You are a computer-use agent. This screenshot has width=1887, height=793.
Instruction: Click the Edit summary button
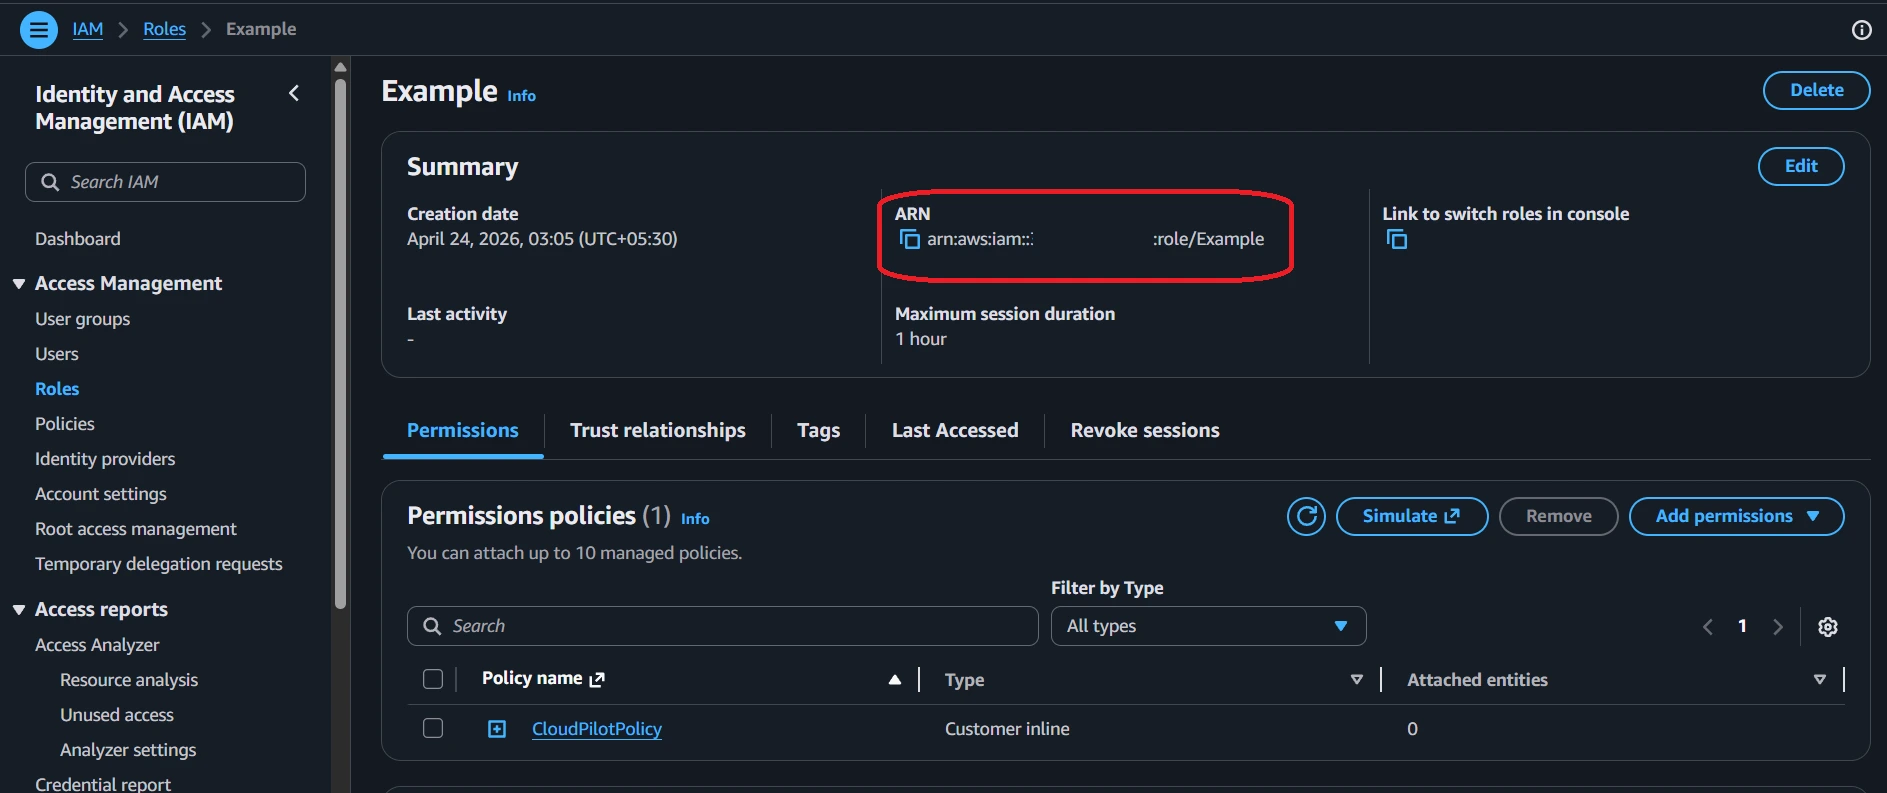coord(1801,166)
